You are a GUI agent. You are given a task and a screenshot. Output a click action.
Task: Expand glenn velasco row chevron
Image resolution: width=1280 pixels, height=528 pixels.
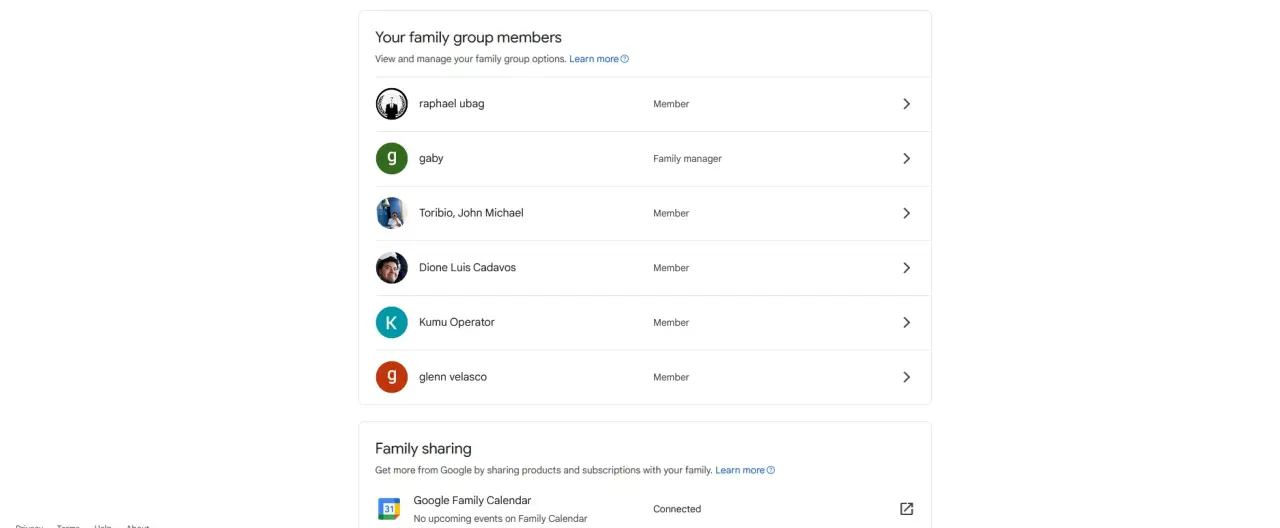[906, 377]
